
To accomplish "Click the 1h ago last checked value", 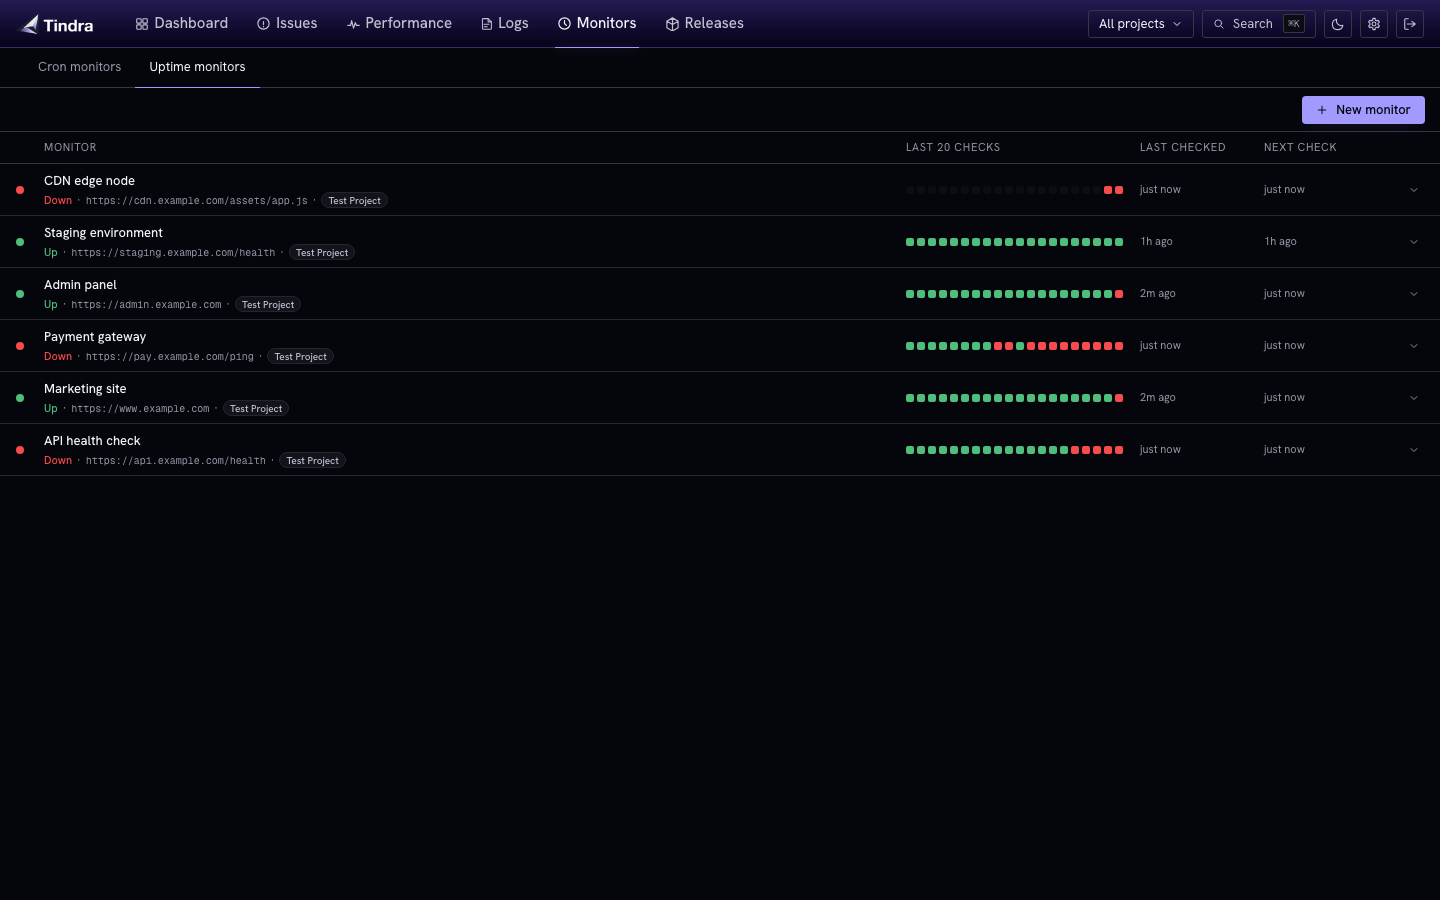I will [1156, 242].
